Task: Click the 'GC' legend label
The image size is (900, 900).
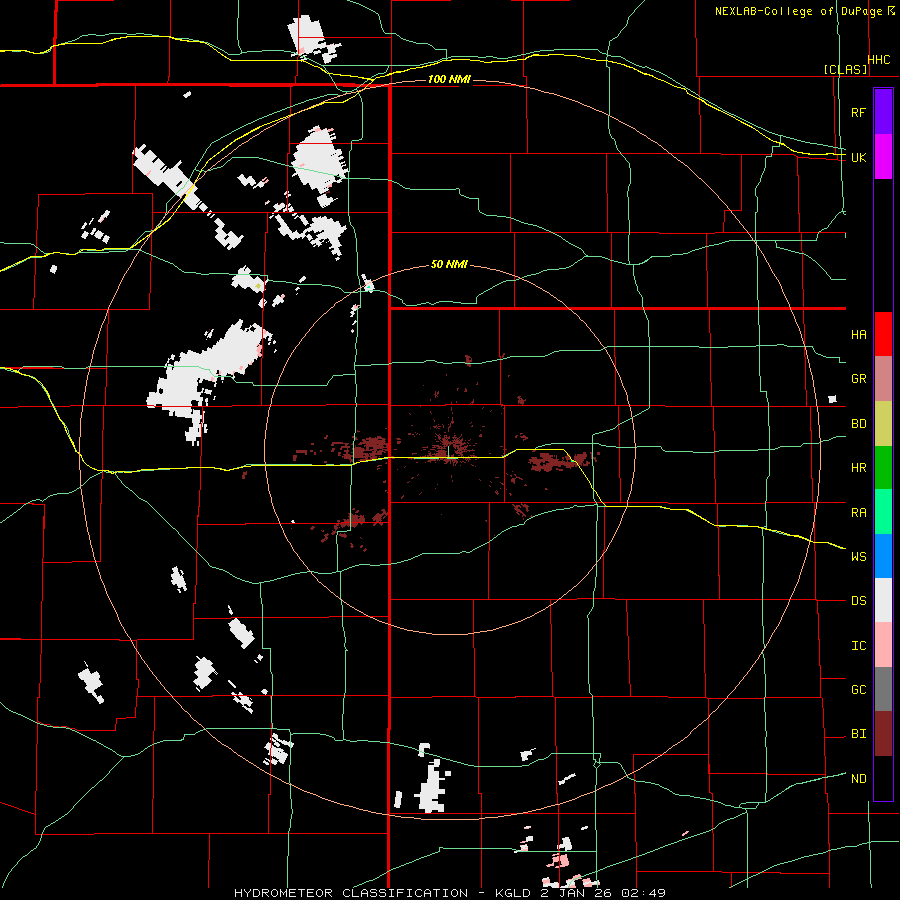Action: (x=858, y=689)
